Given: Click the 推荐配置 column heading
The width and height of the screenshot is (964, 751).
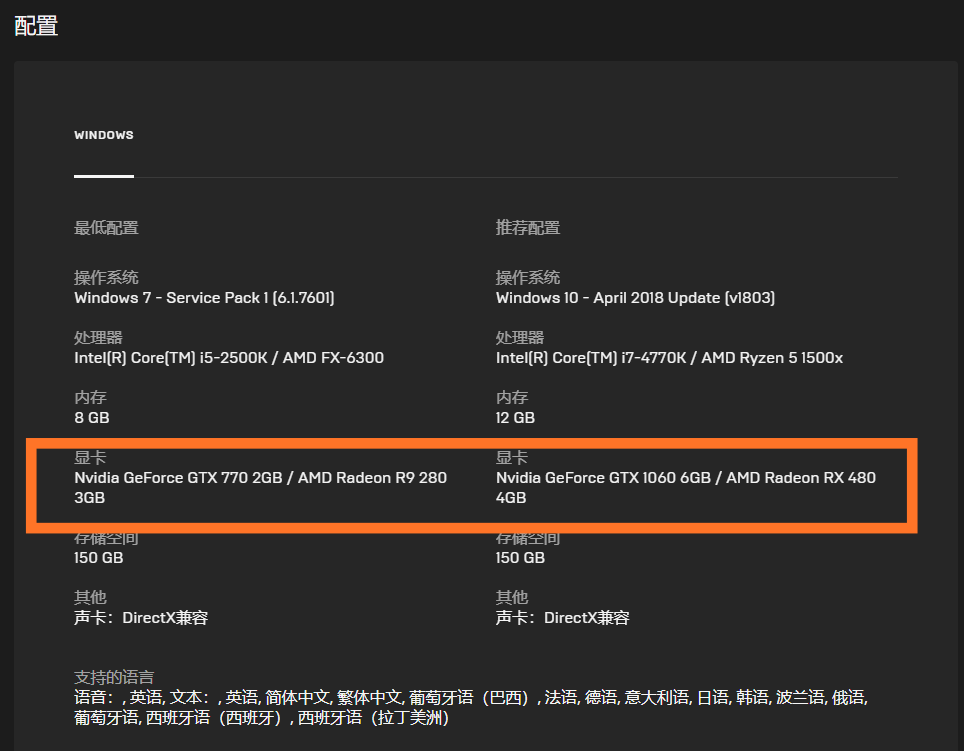Looking at the screenshot, I should [x=528, y=228].
